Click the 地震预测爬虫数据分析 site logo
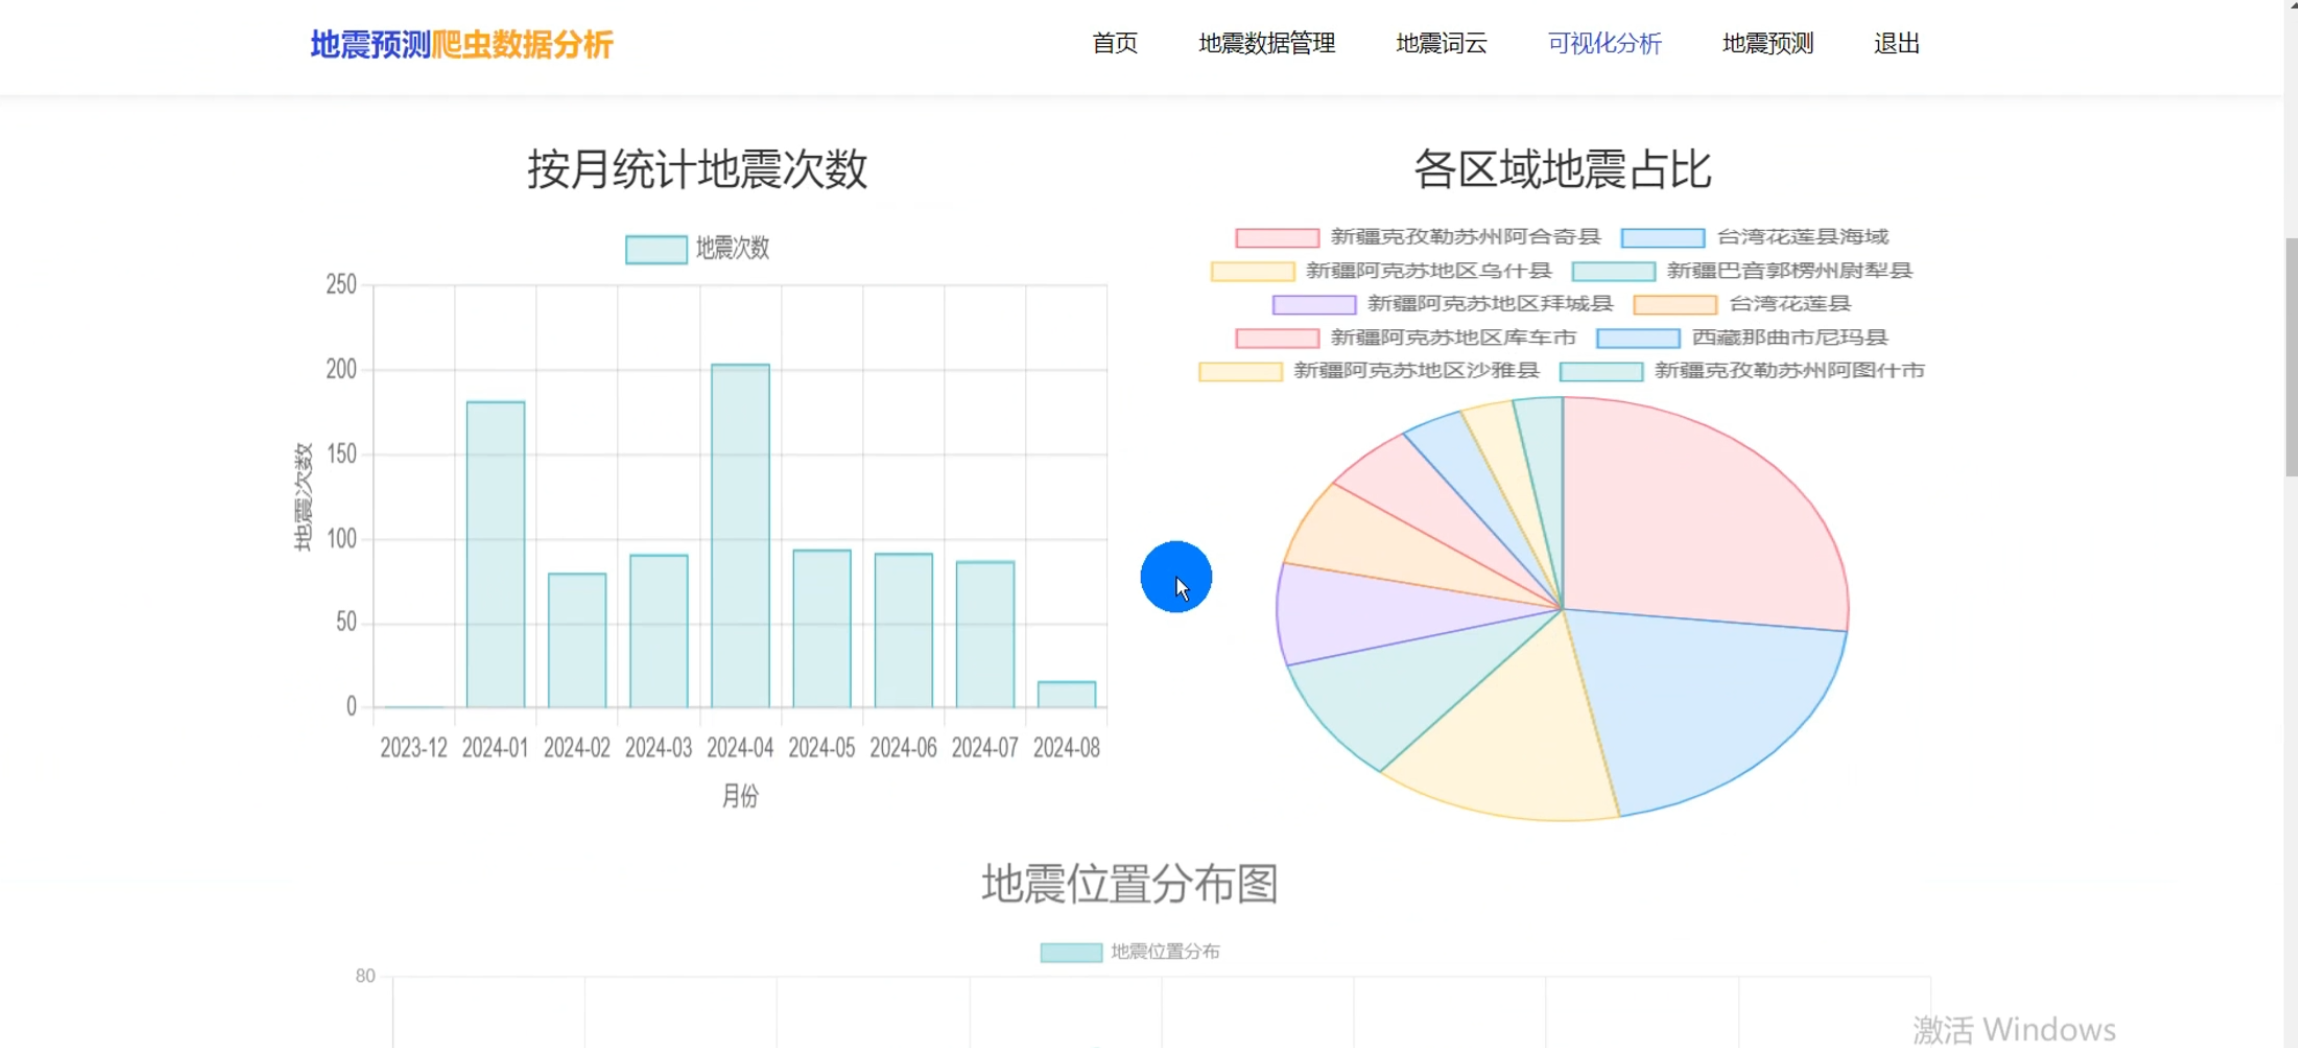 461,45
